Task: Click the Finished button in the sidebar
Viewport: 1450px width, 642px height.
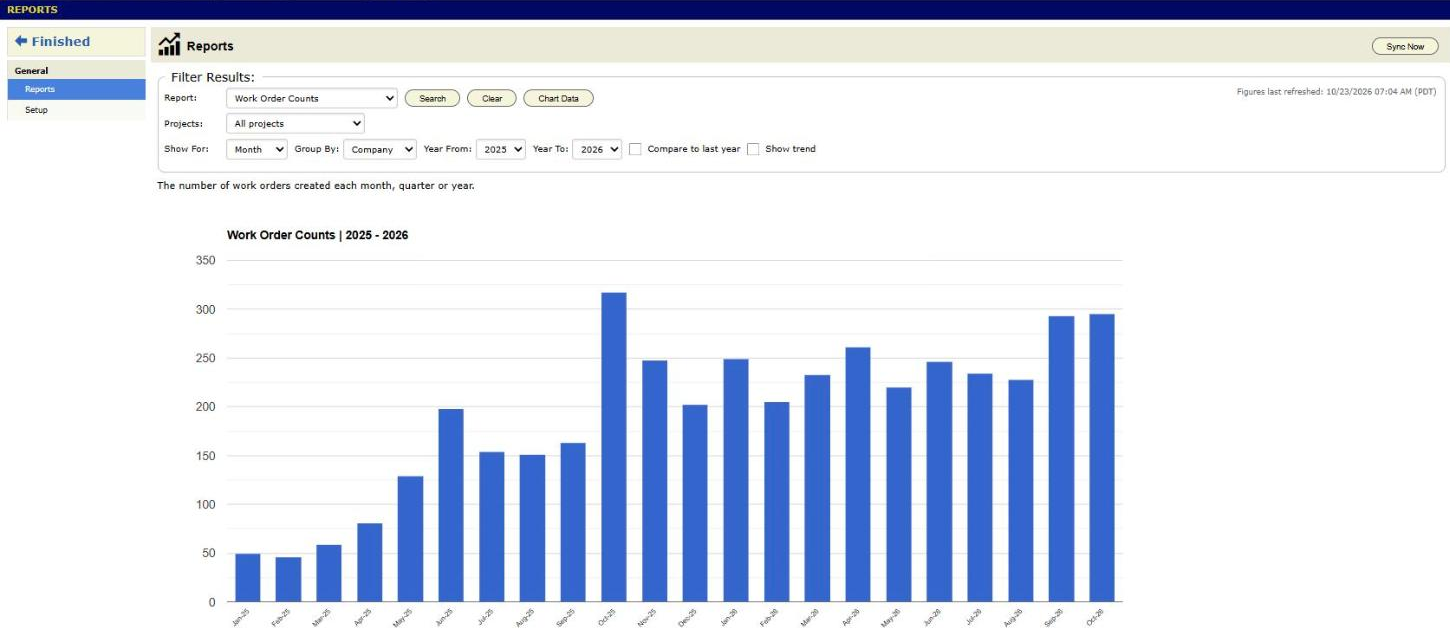Action: (76, 41)
